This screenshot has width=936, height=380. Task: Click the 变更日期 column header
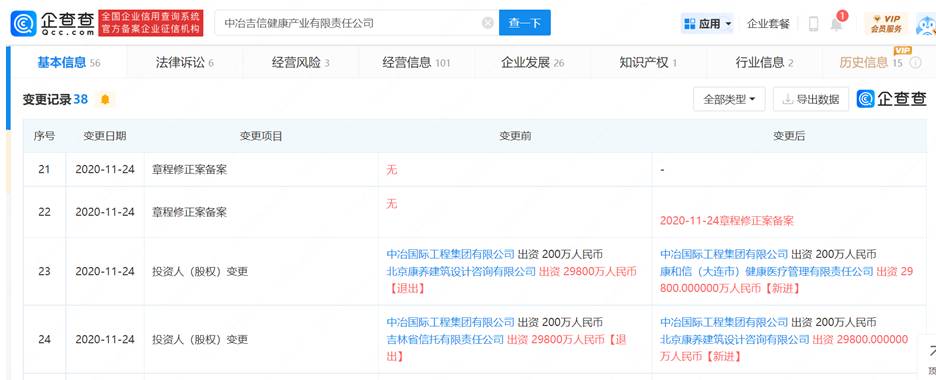click(104, 136)
